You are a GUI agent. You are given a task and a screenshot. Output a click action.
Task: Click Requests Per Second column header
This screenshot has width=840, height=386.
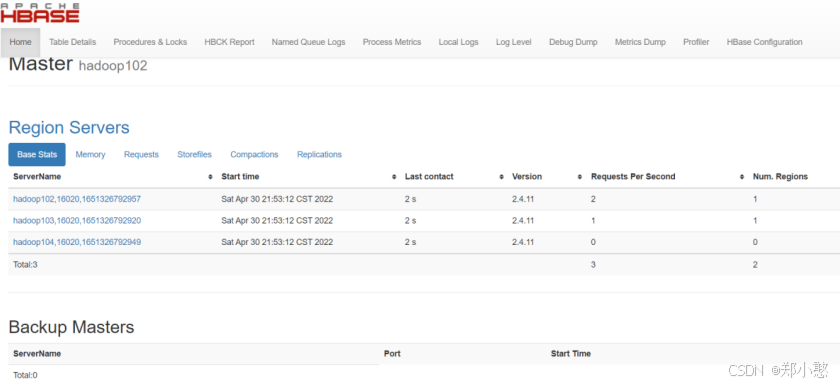633,177
